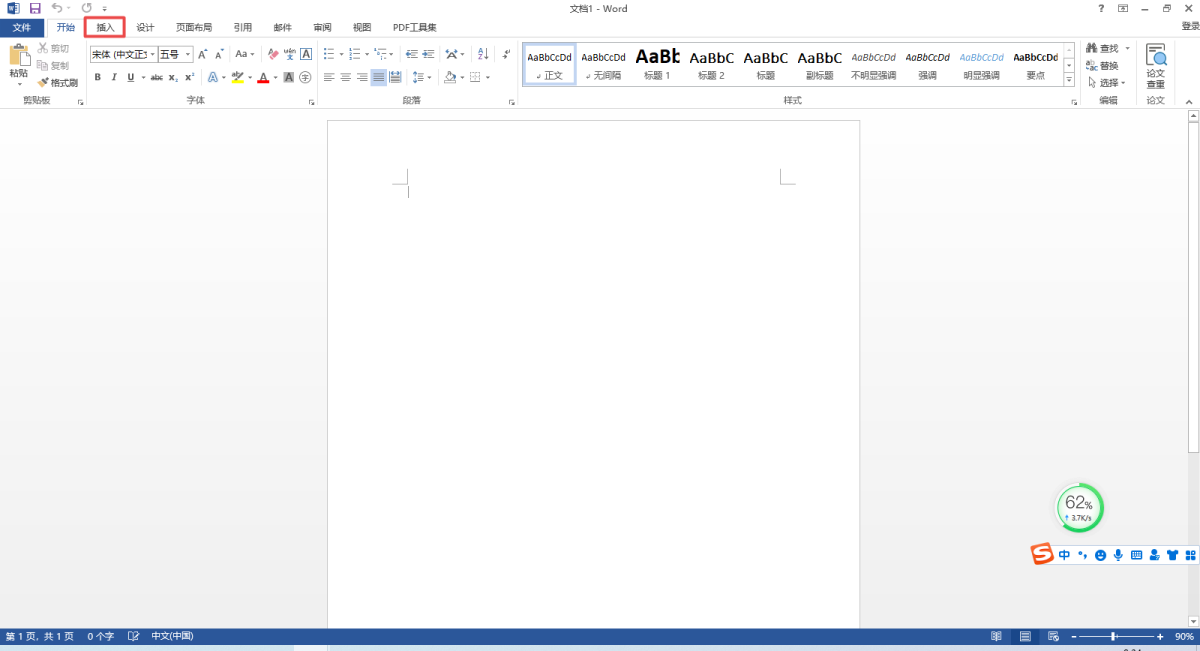Viewport: 1200px width, 651px height.
Task: Apply the 标题 1 heading style
Action: [x=657, y=65]
